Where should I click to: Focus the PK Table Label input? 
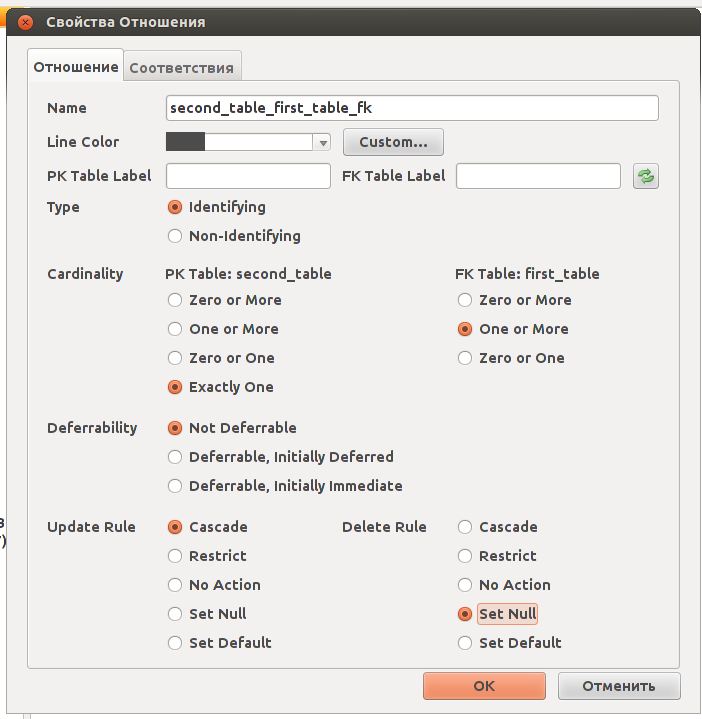point(248,176)
